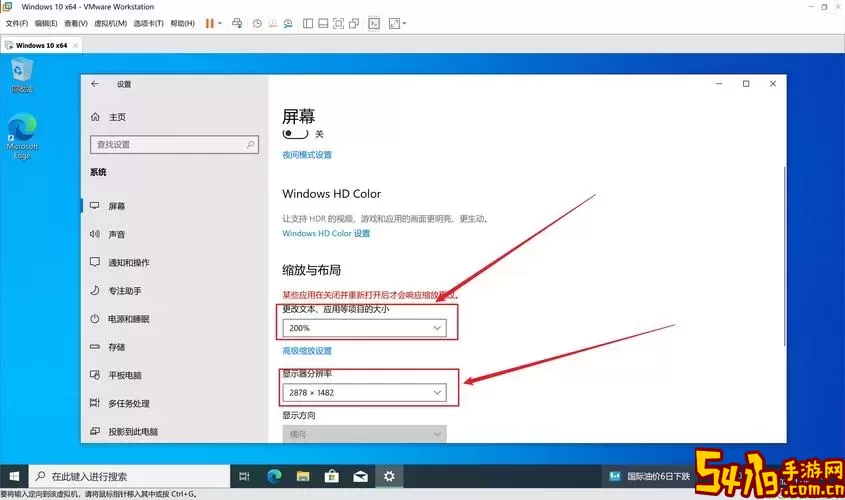This screenshot has height=500, width=845.
Task: Launch Edge from the taskbar
Action: [x=274, y=476]
